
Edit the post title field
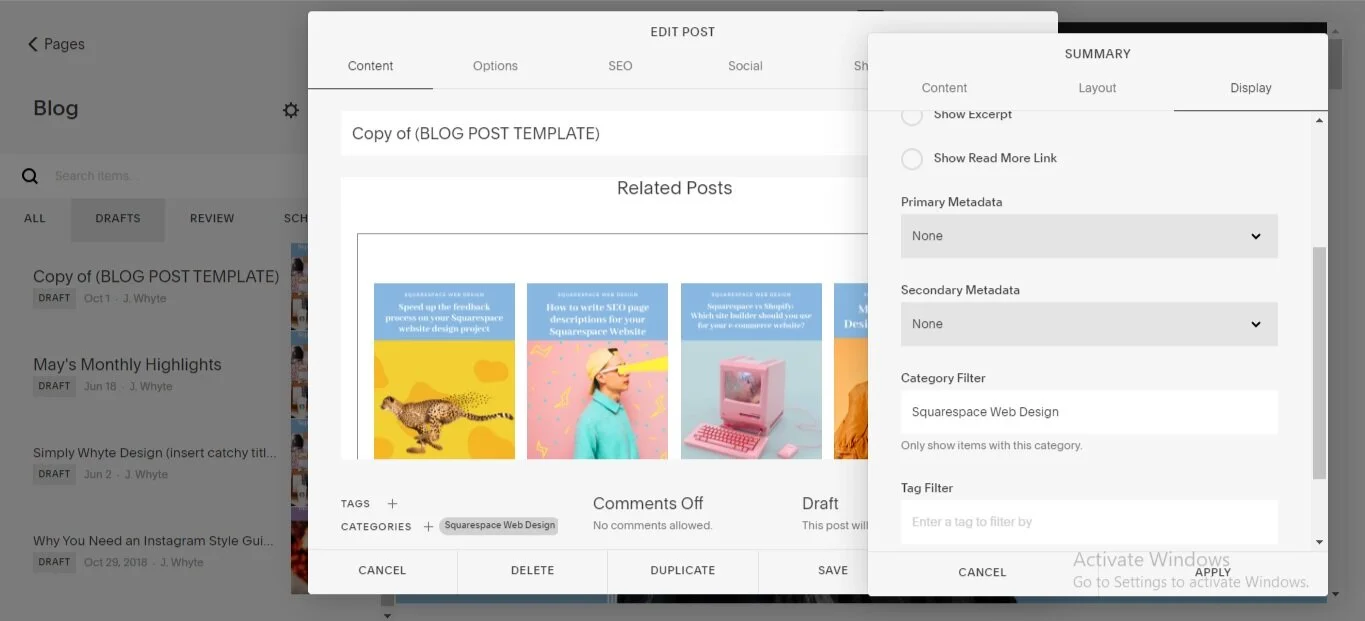click(x=604, y=133)
